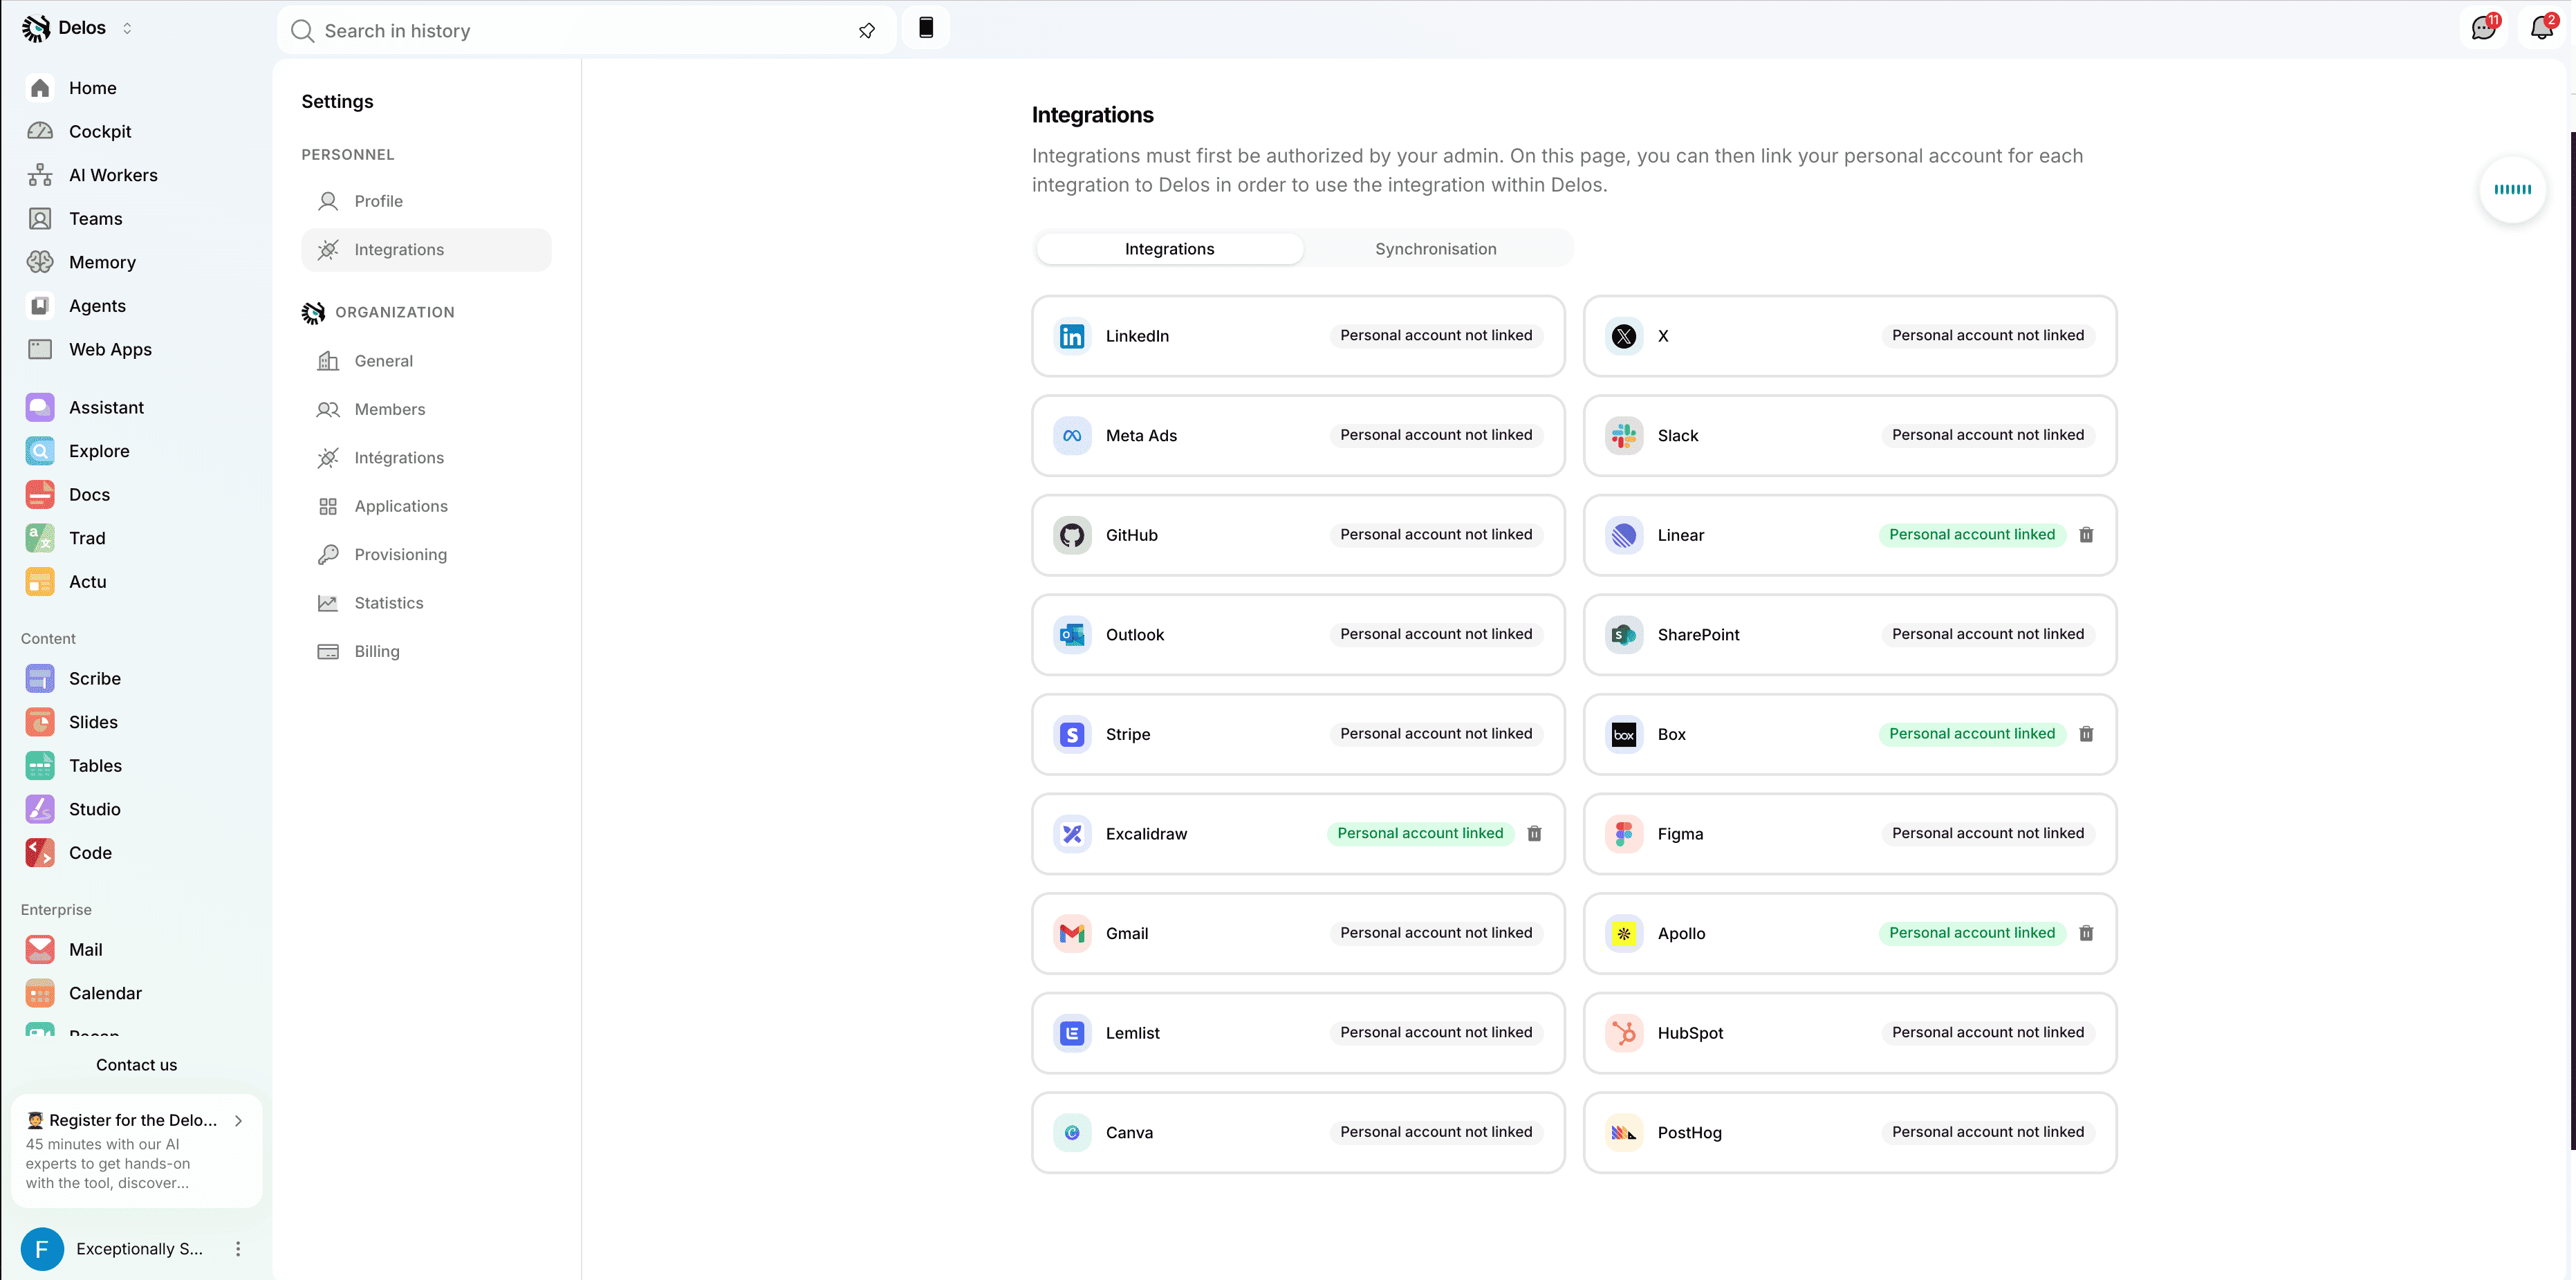Open the chat messages icon with badge
Screen dimensions: 2576x1280
[2484, 28]
